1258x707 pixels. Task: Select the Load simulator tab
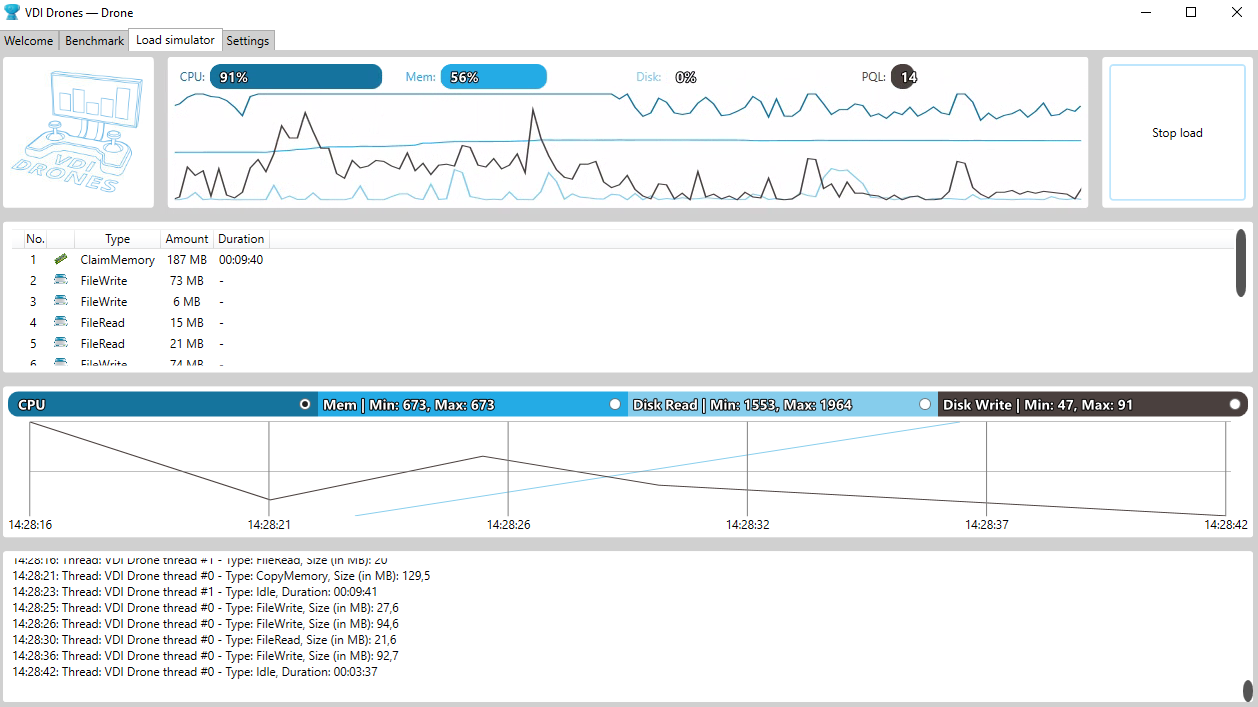[175, 40]
